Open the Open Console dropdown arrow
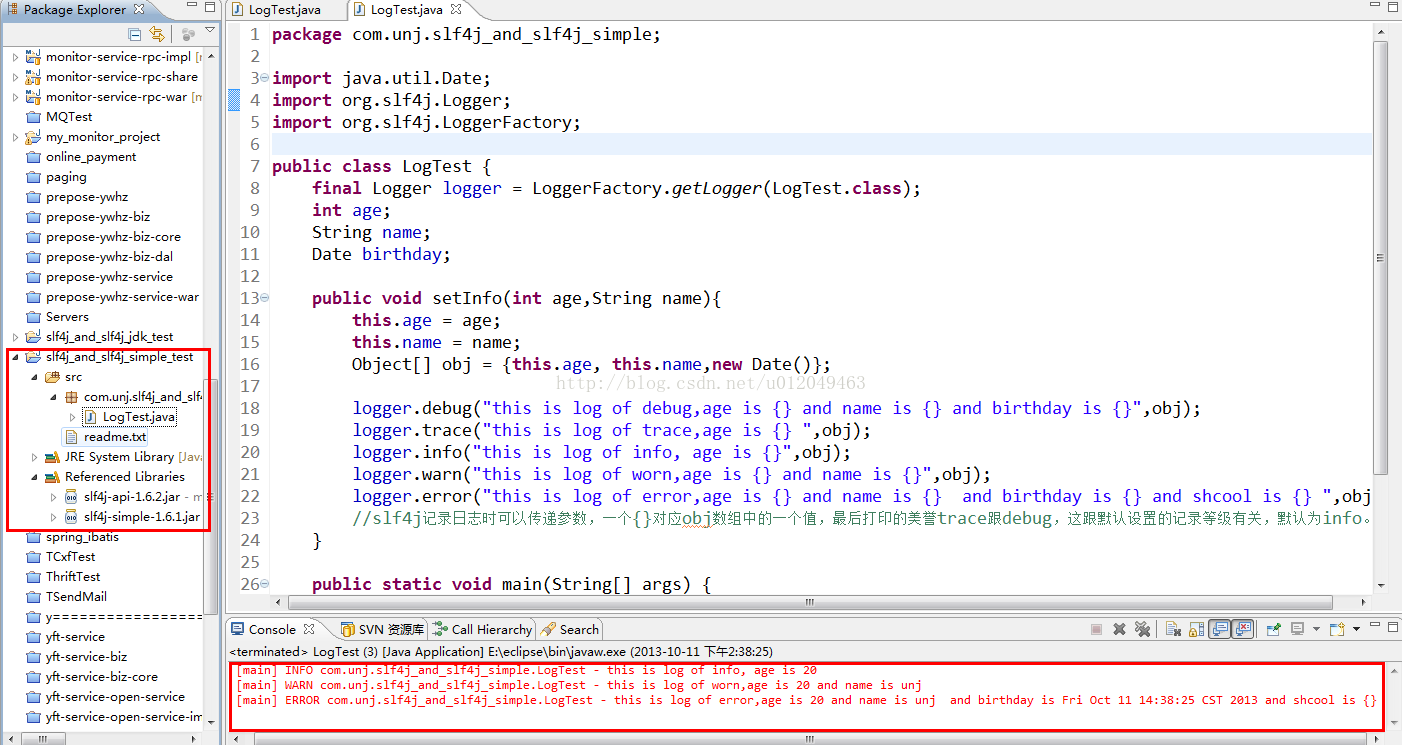Screen dimensions: 1402x745 (1357, 630)
